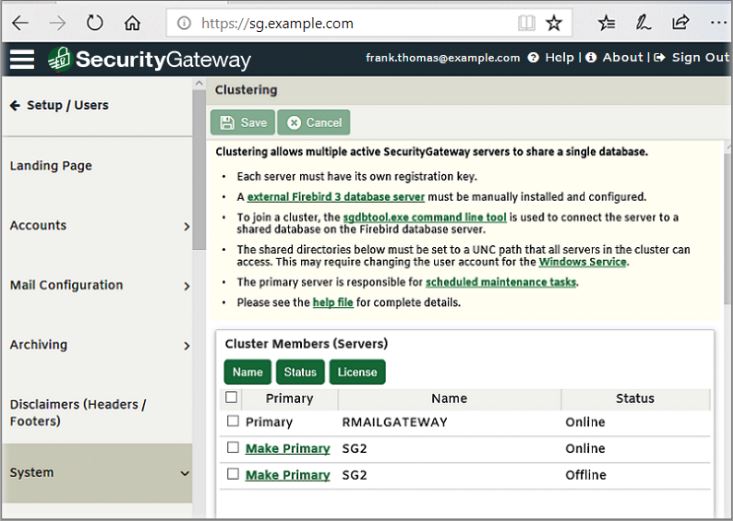Open the help file link
733x521 pixels.
[x=333, y=303]
